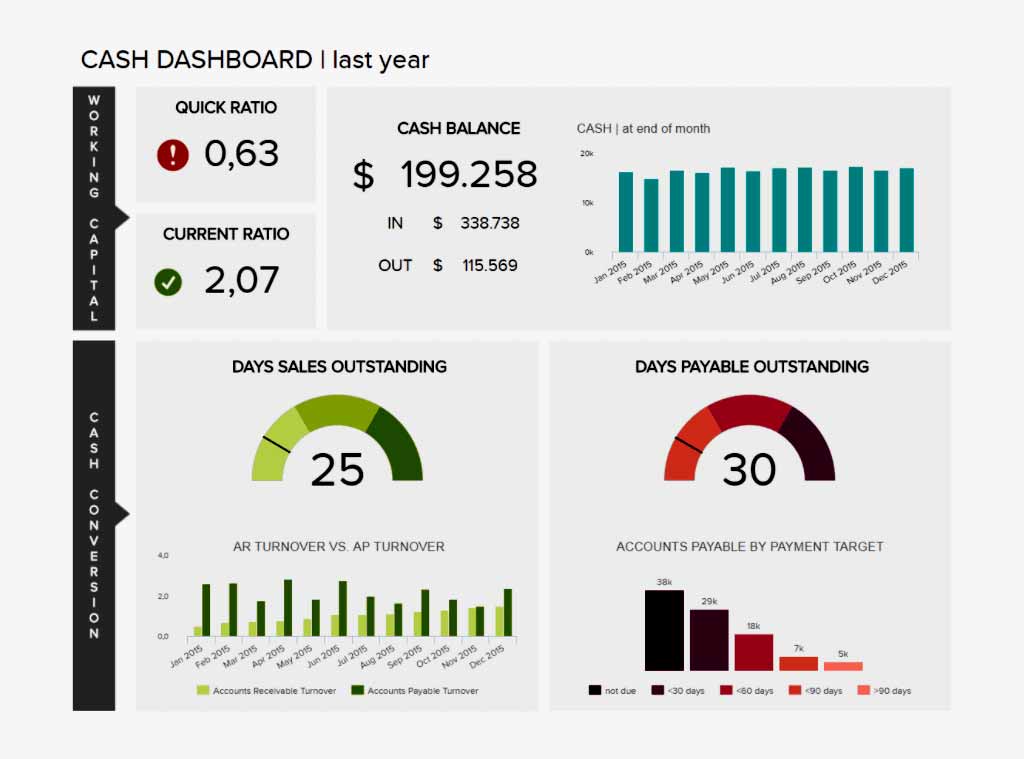Click the Dec 2015 light green turnover bar
Viewport: 1024px width, 759px height.
click(x=500, y=621)
